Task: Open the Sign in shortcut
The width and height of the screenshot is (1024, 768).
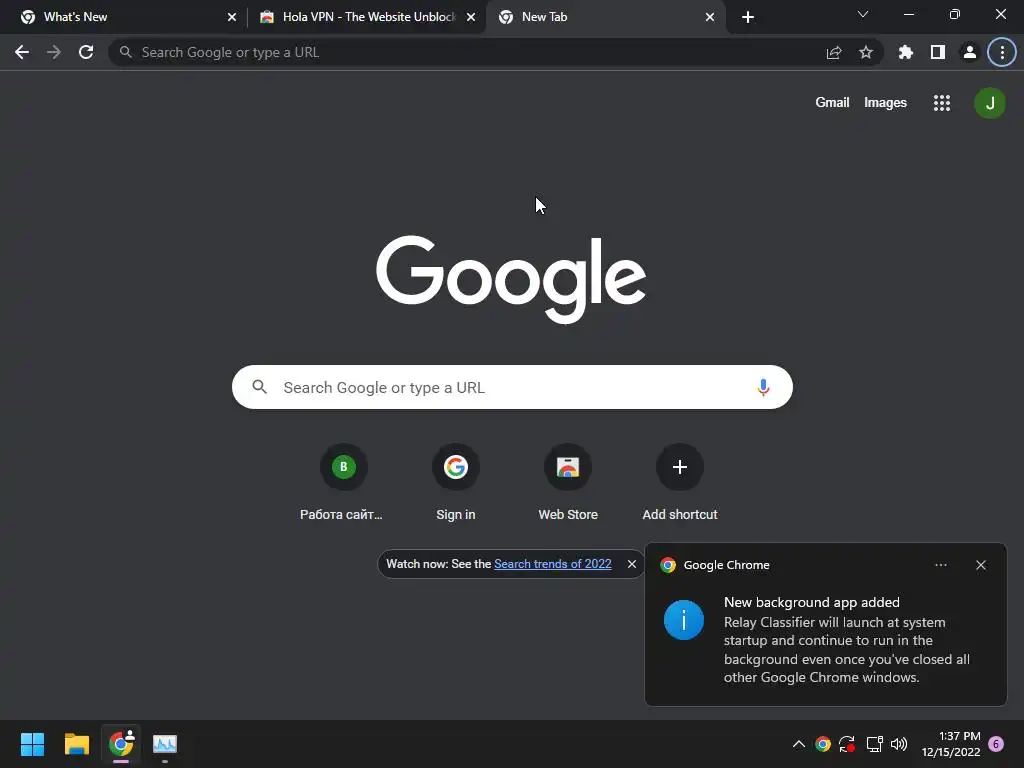Action: coord(456,483)
